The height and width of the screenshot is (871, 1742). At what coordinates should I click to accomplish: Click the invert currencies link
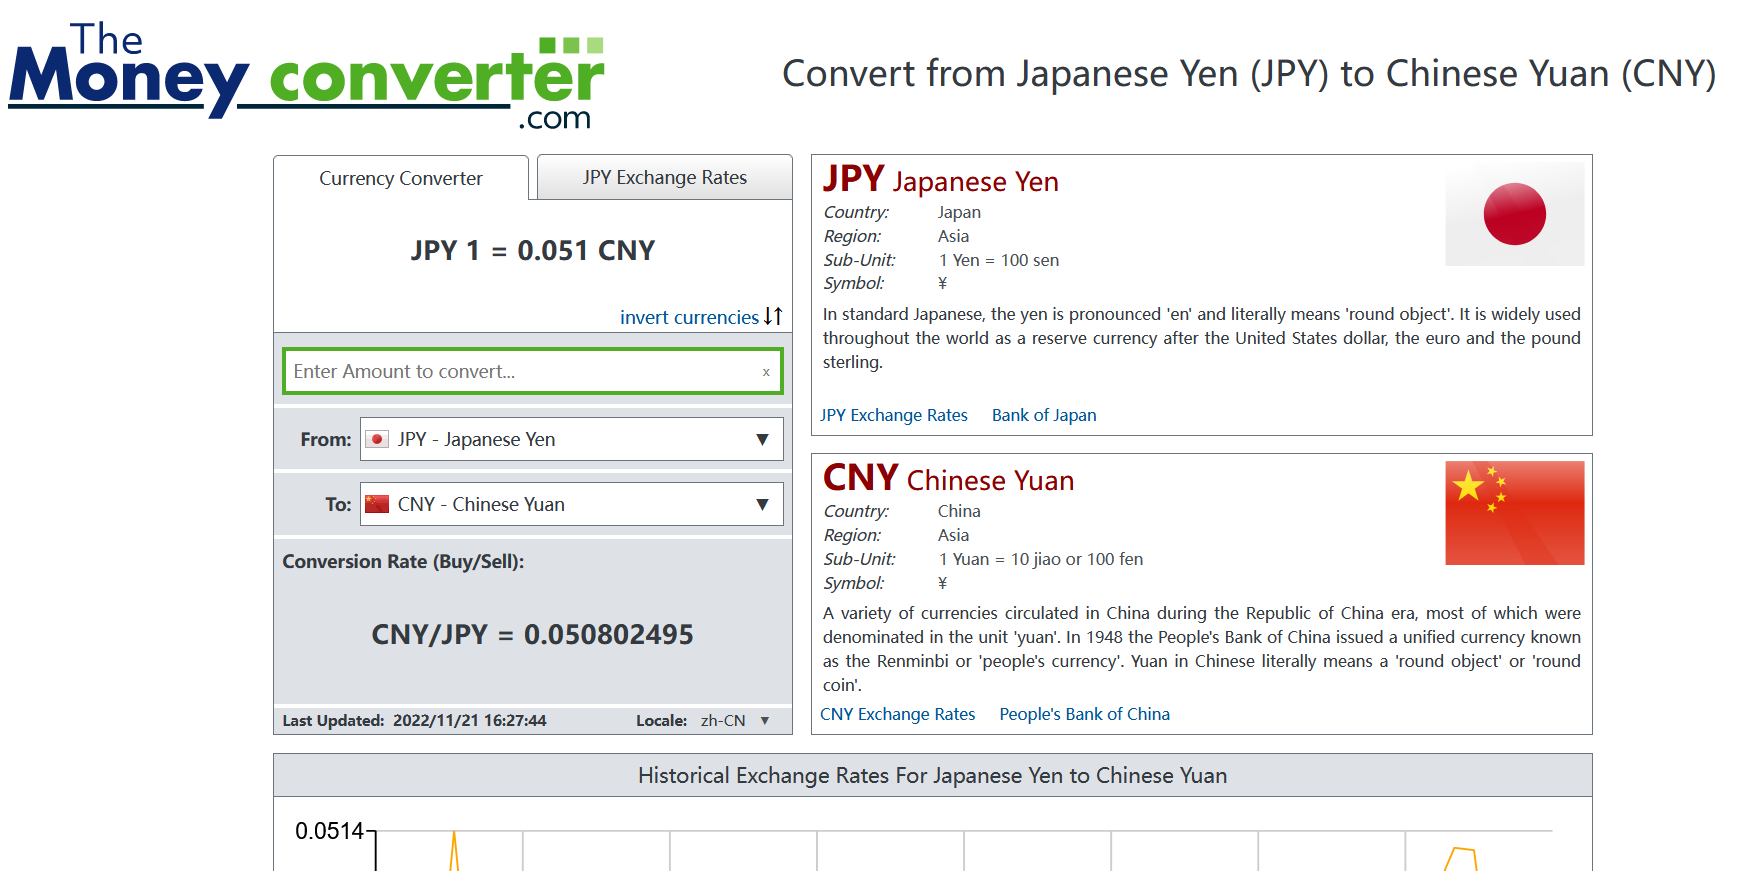coord(689,317)
